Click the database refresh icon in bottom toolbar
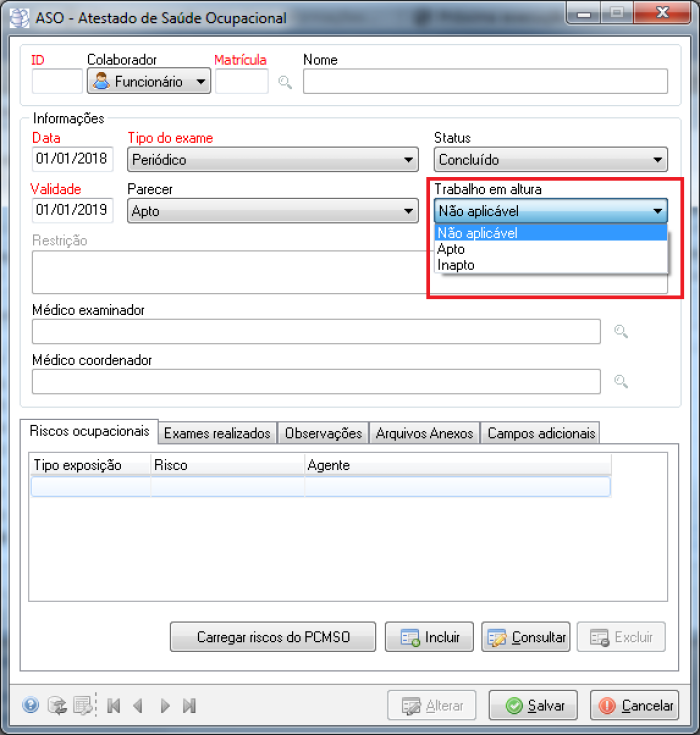Image resolution: width=700 pixels, height=735 pixels. tap(56, 705)
